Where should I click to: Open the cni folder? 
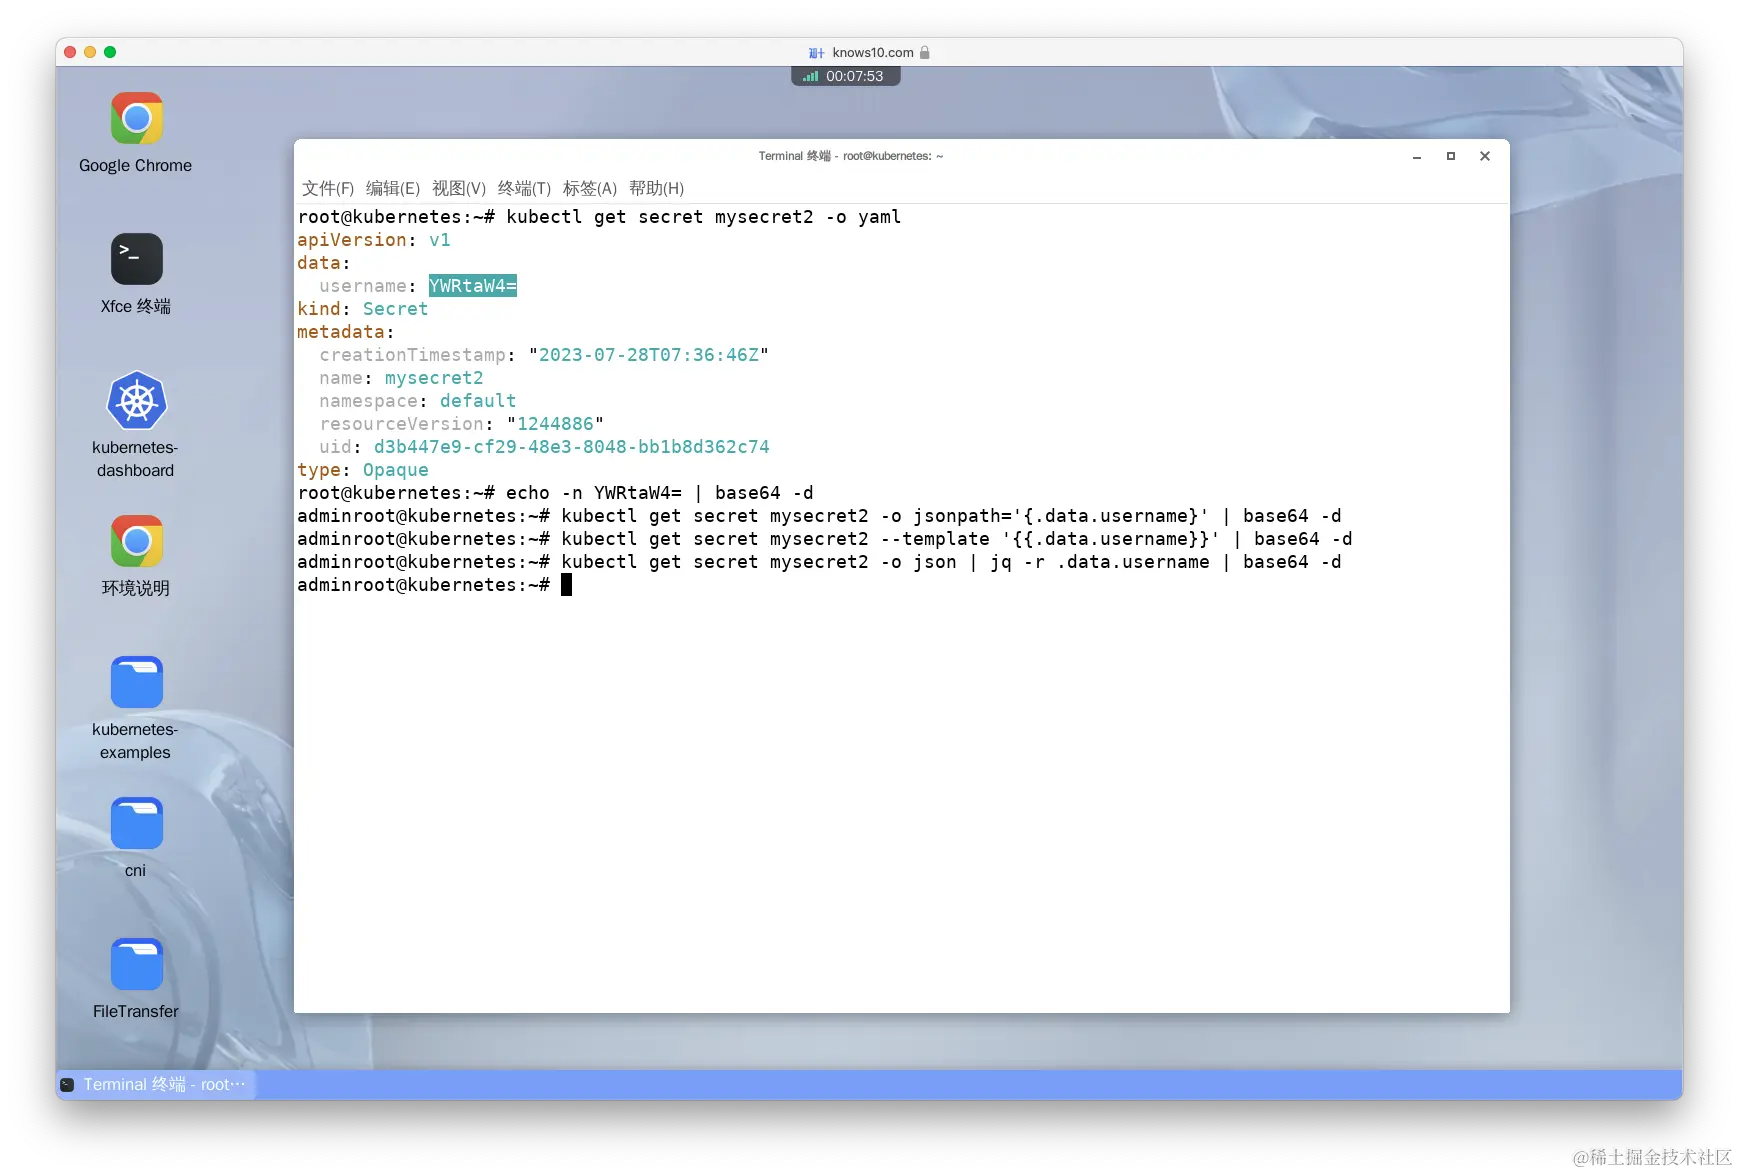click(x=135, y=822)
